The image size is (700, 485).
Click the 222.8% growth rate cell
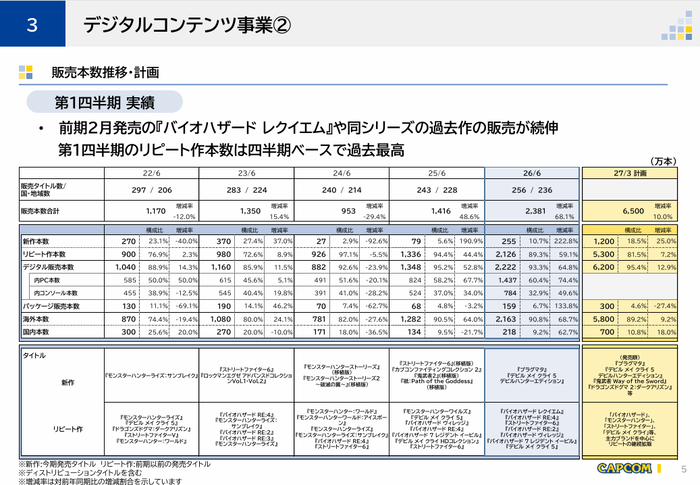[x=566, y=241]
